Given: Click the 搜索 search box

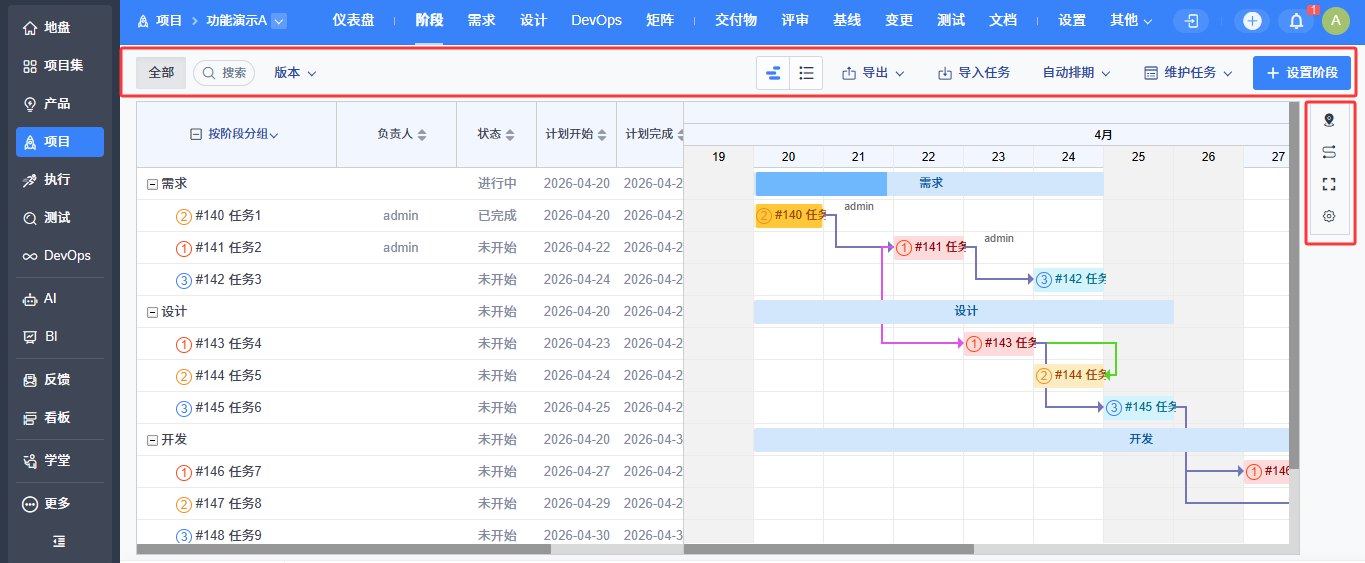Looking at the screenshot, I should (x=224, y=73).
